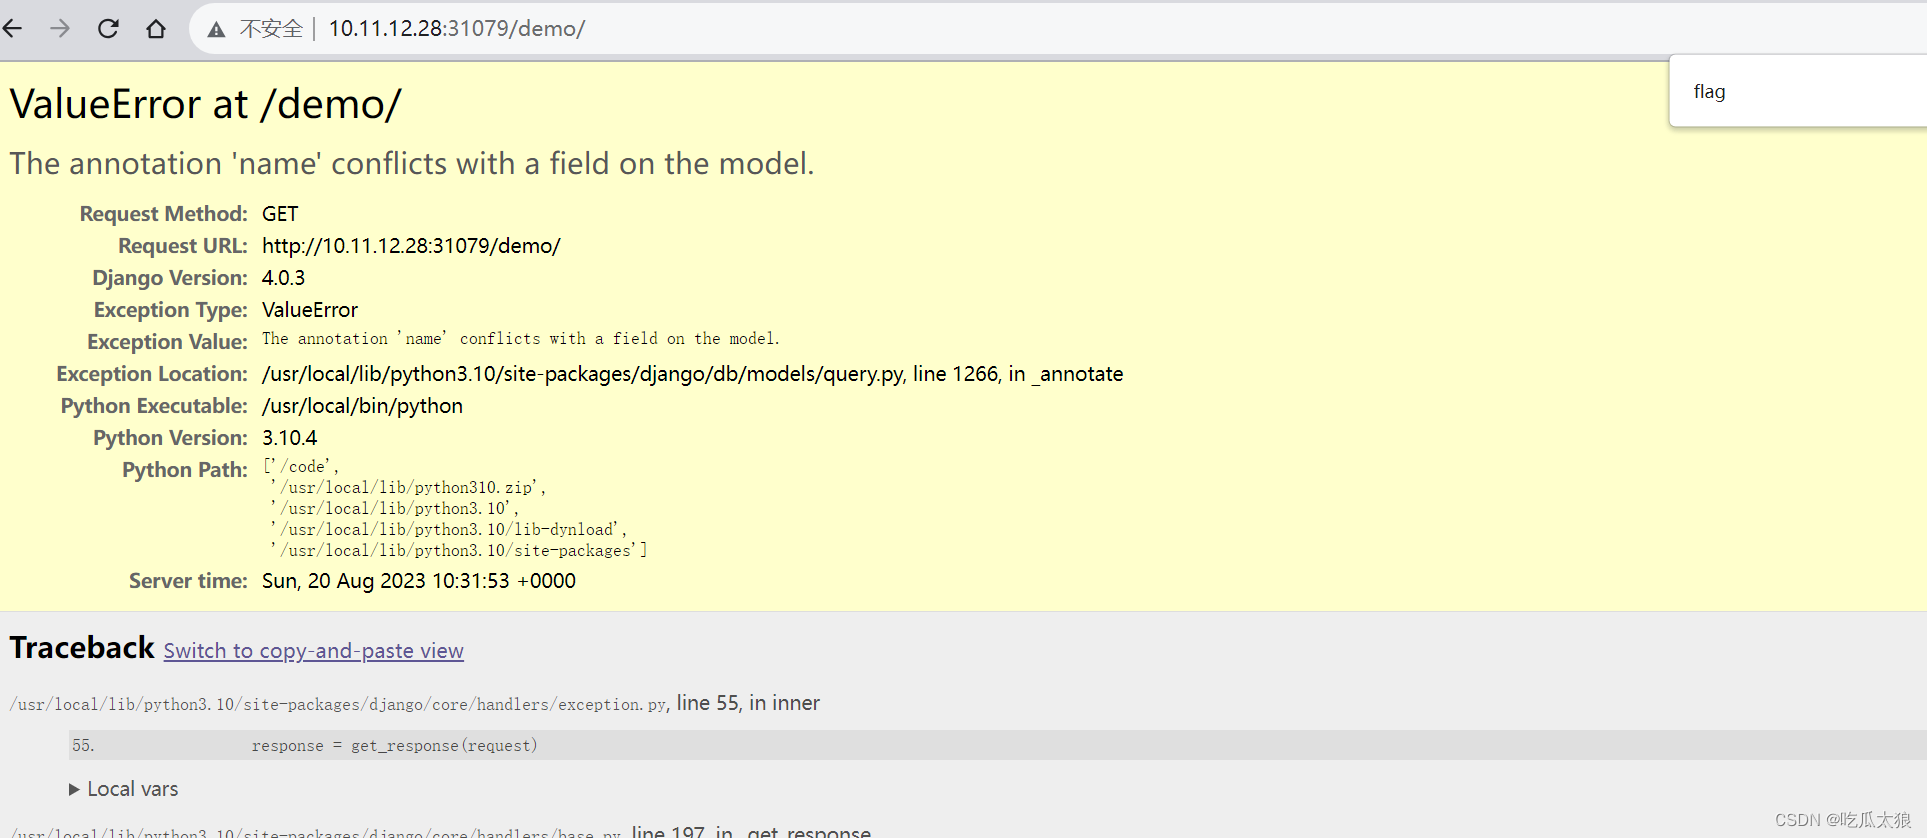The width and height of the screenshot is (1927, 838).
Task: Select the Python Version value 3.10.4
Action: 290,438
